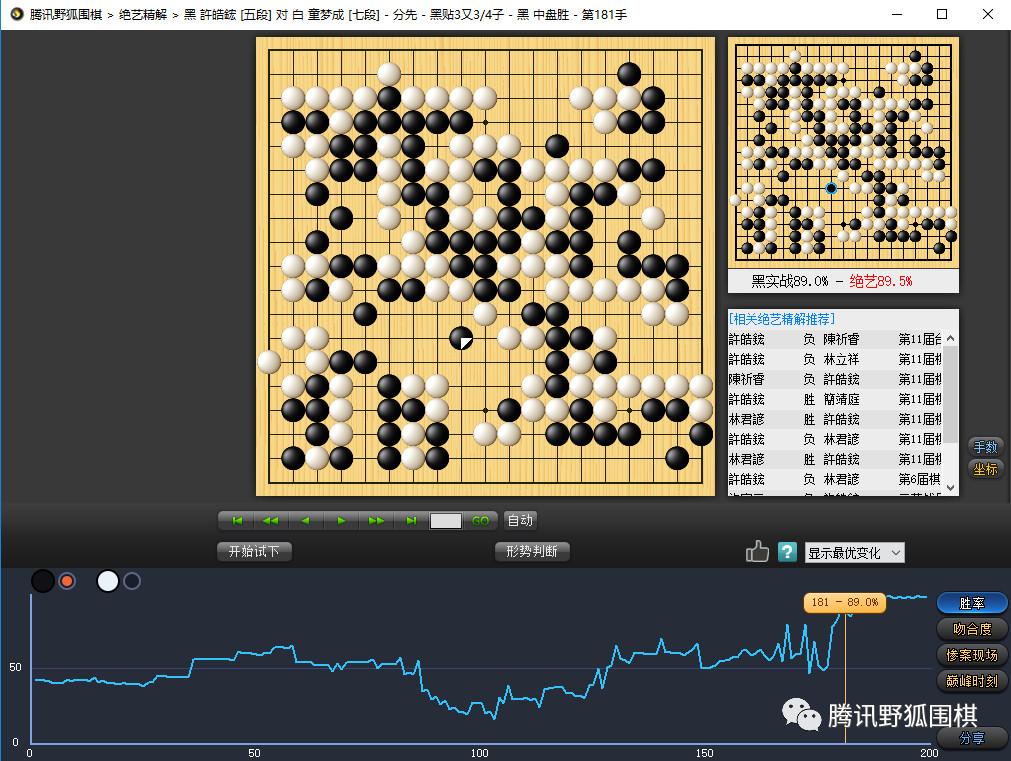The width and height of the screenshot is (1011, 761).
Task: Jump to the first move of the game
Action: click(x=237, y=520)
